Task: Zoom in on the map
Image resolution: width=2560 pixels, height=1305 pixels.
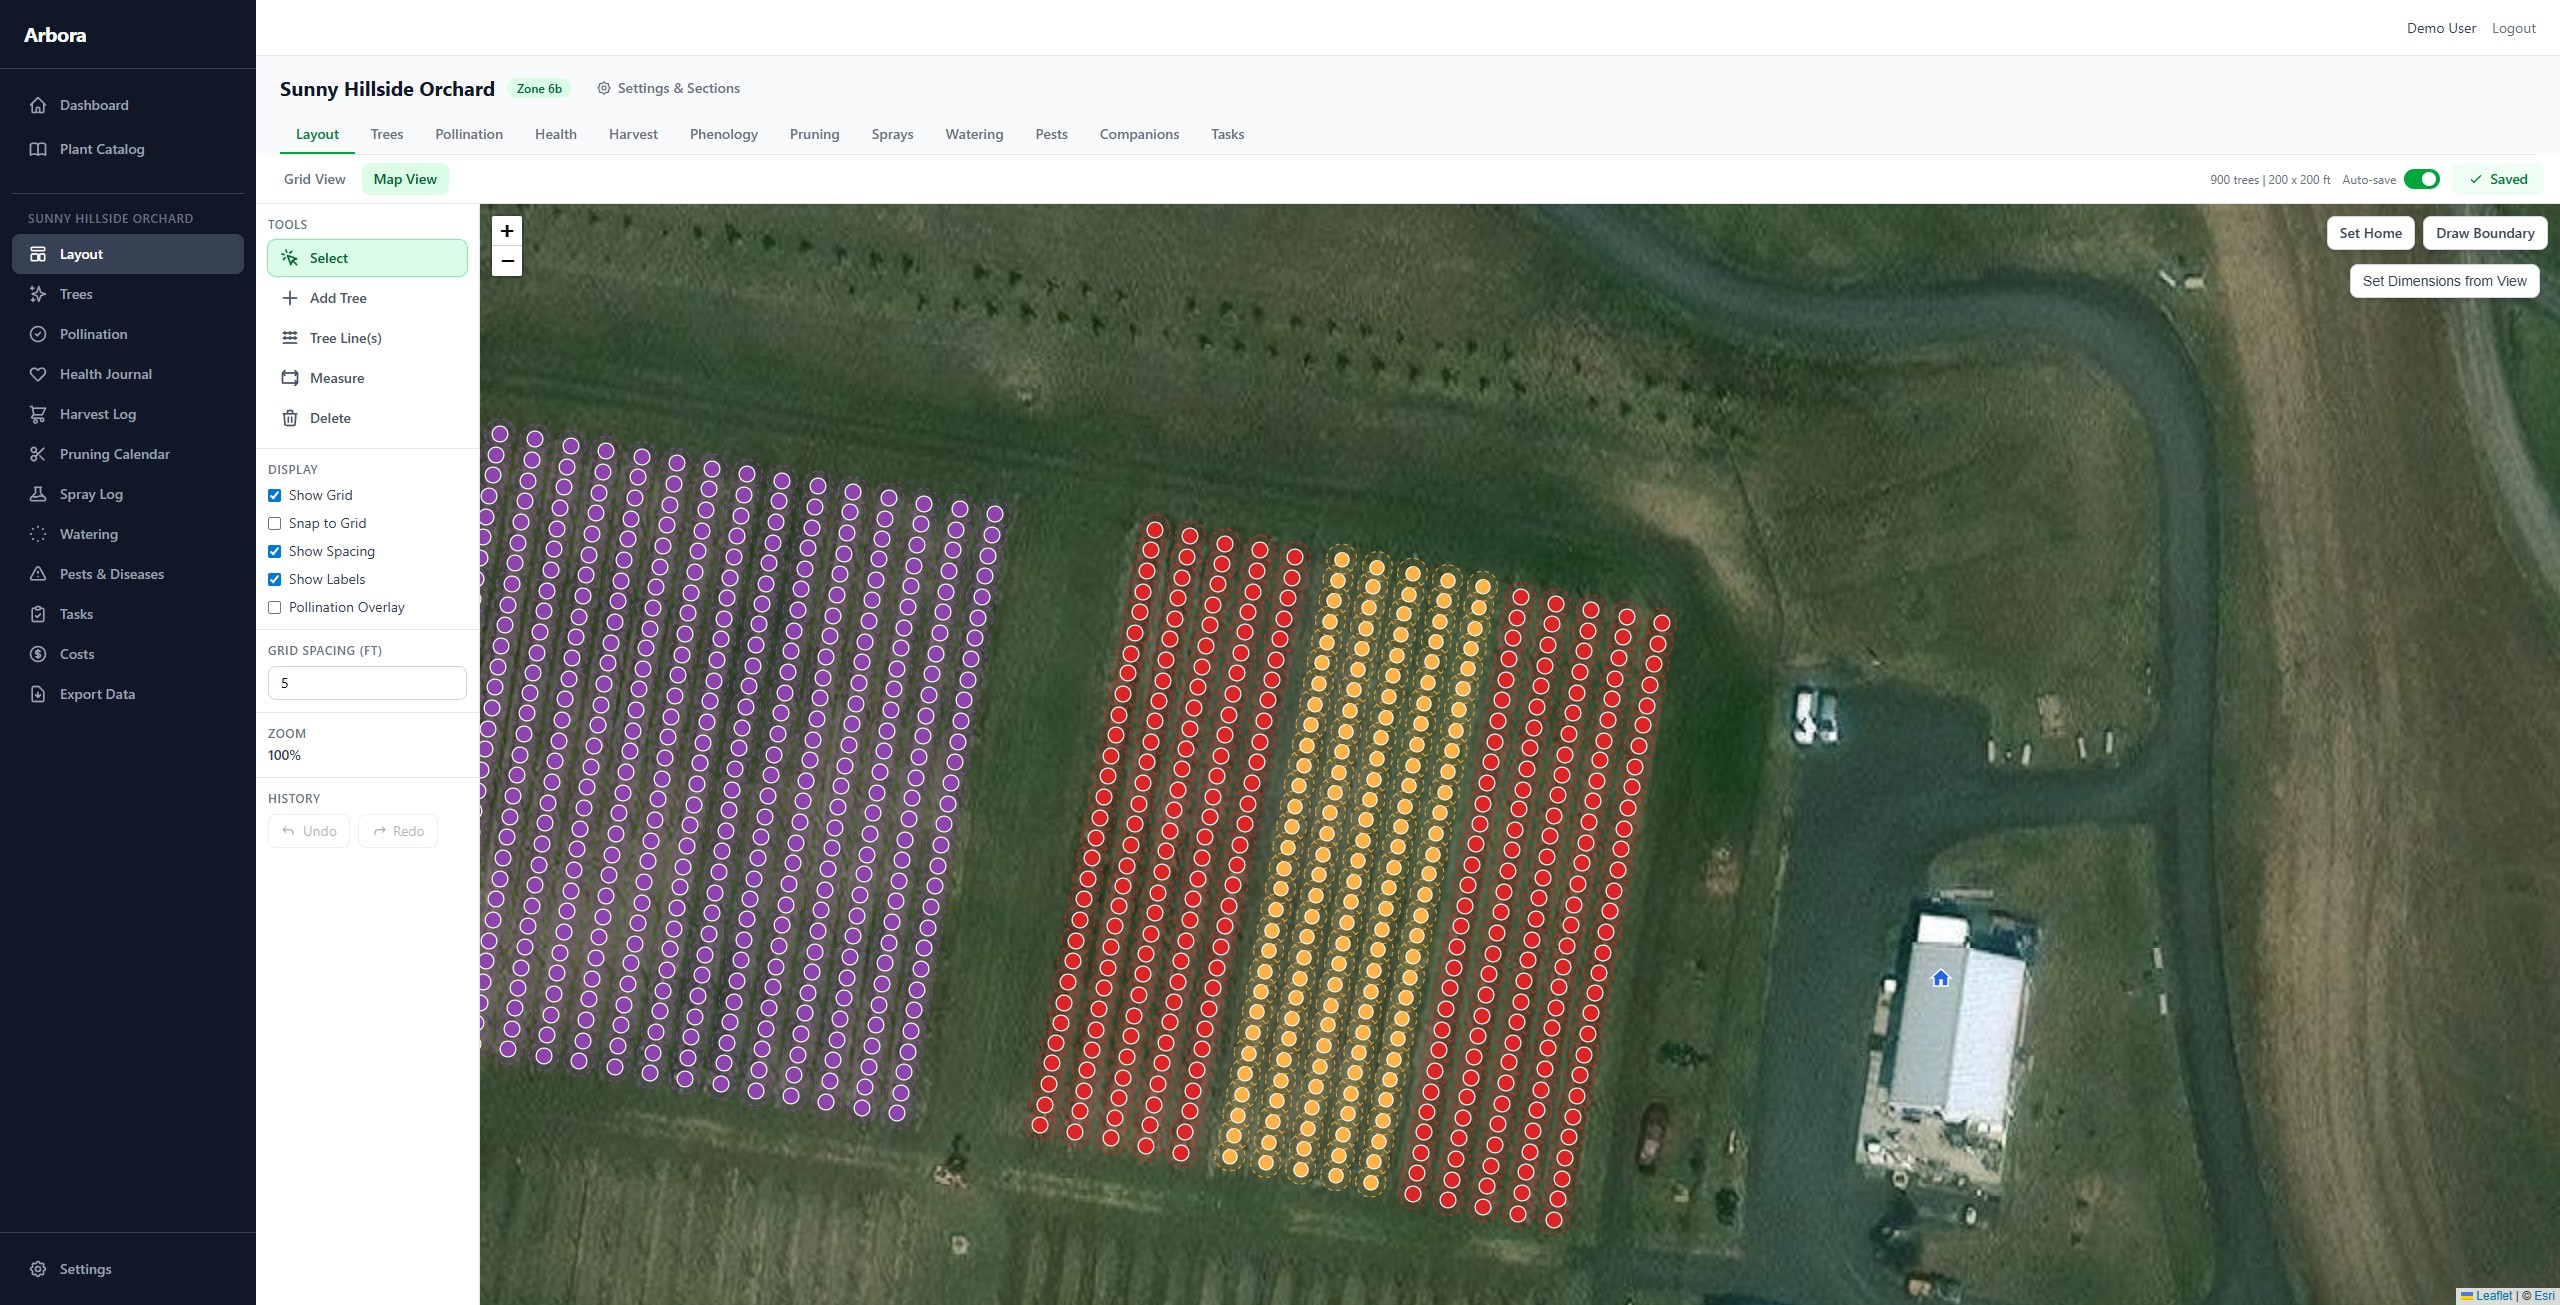Action: click(x=507, y=231)
